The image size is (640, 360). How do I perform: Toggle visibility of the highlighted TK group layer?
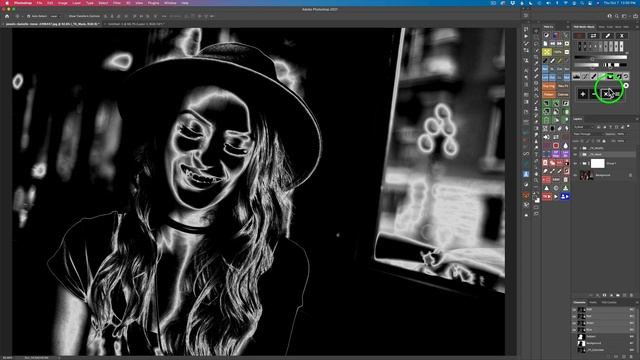point(575,154)
